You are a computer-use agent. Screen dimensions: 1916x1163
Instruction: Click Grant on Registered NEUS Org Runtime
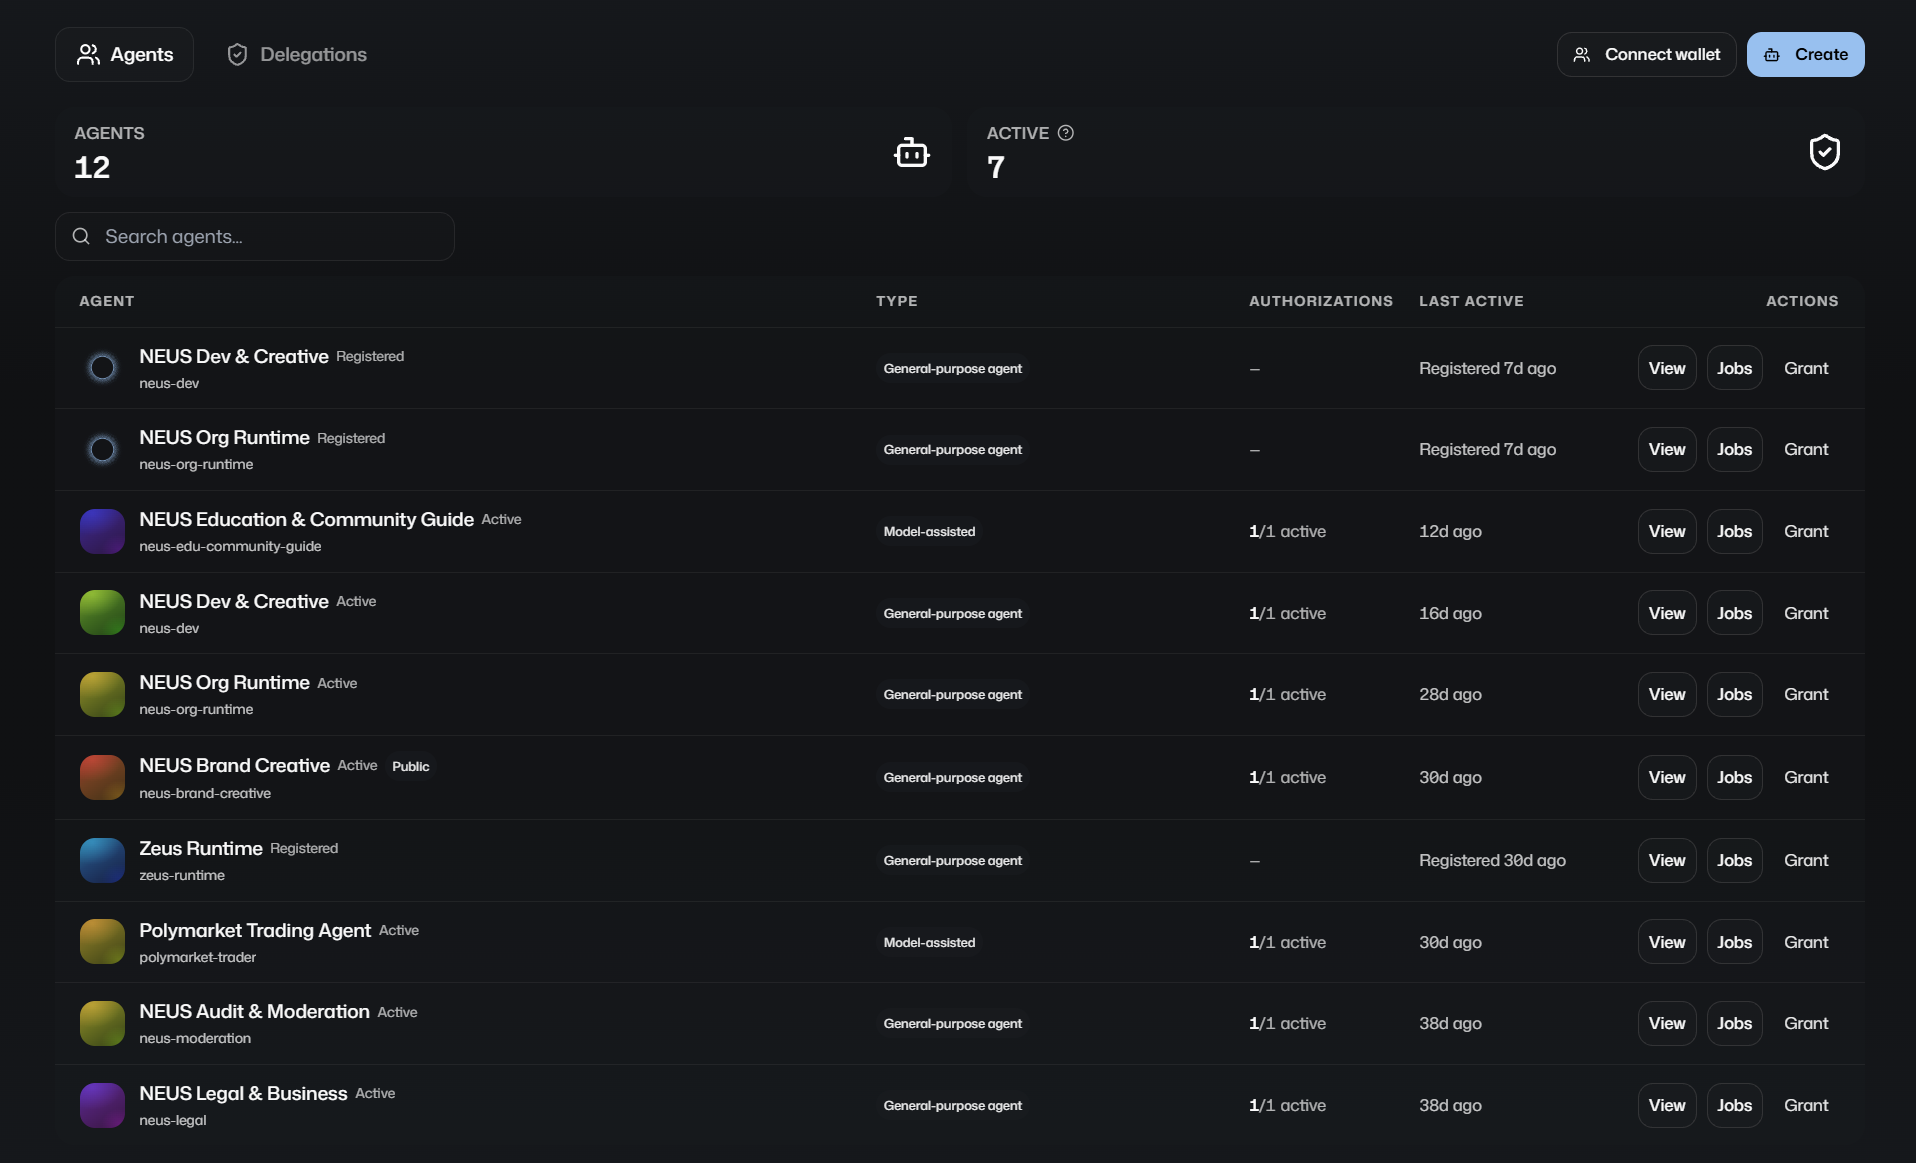pos(1806,450)
